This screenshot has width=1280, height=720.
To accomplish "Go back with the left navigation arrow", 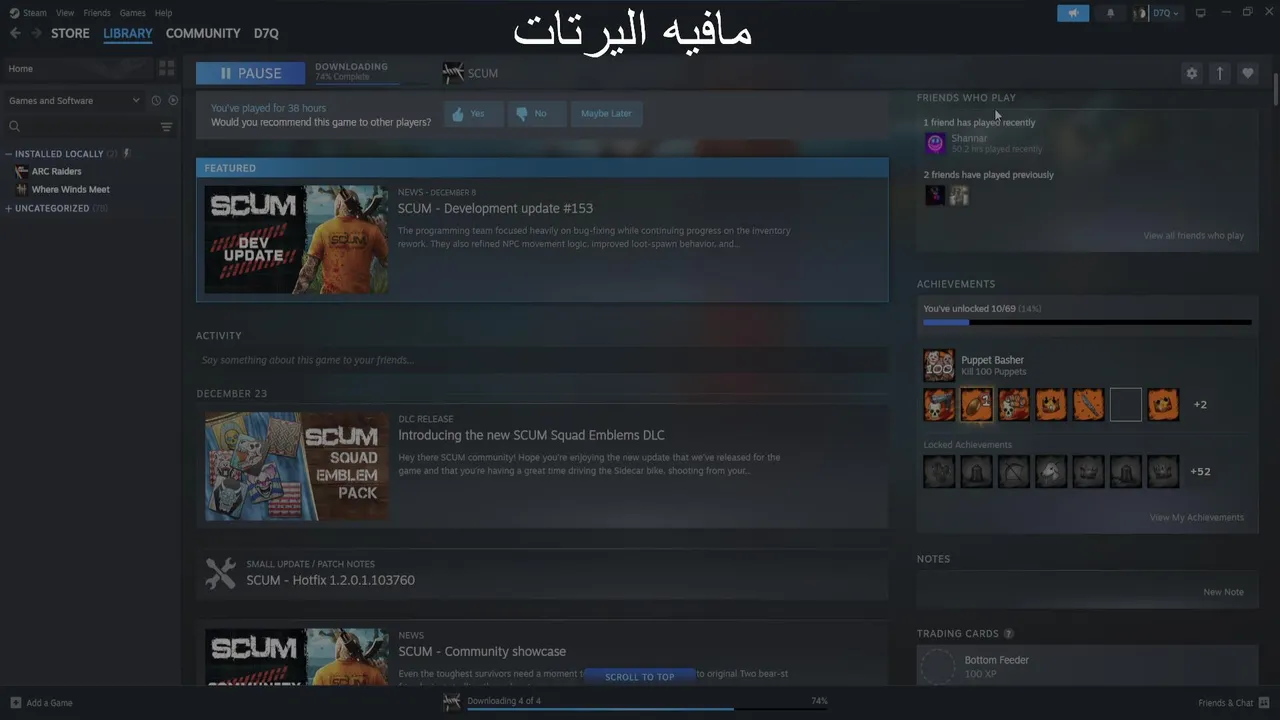I will tap(15, 33).
